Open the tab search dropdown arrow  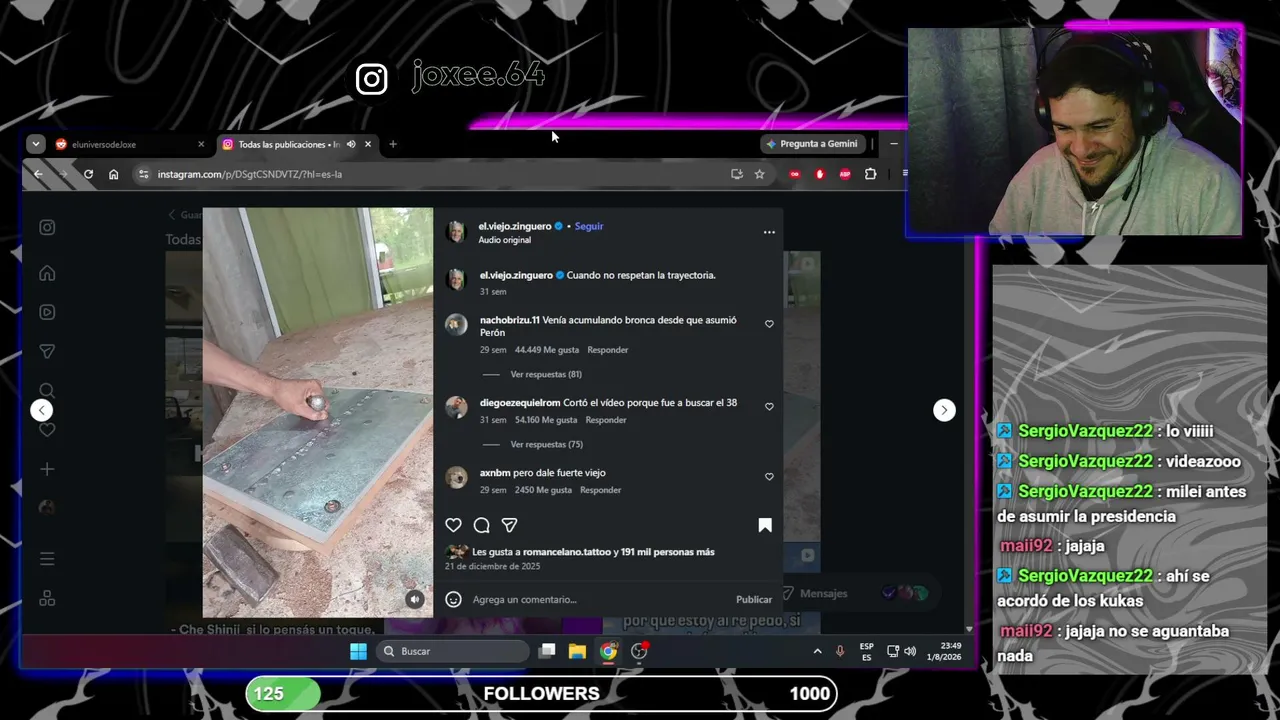point(36,144)
